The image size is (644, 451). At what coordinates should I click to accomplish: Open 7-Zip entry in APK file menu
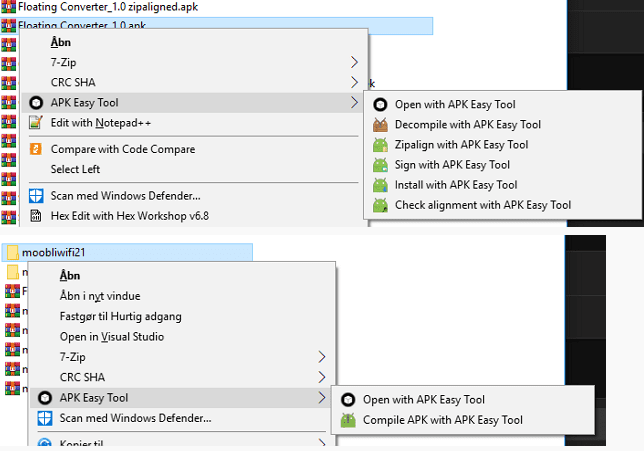[x=194, y=62]
